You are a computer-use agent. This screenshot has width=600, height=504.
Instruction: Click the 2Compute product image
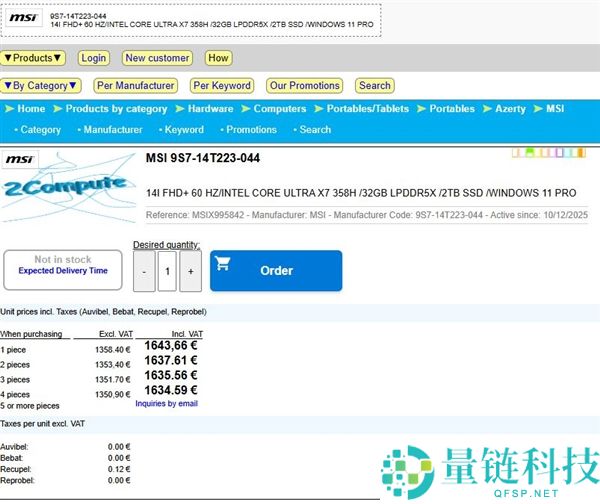click(69, 188)
